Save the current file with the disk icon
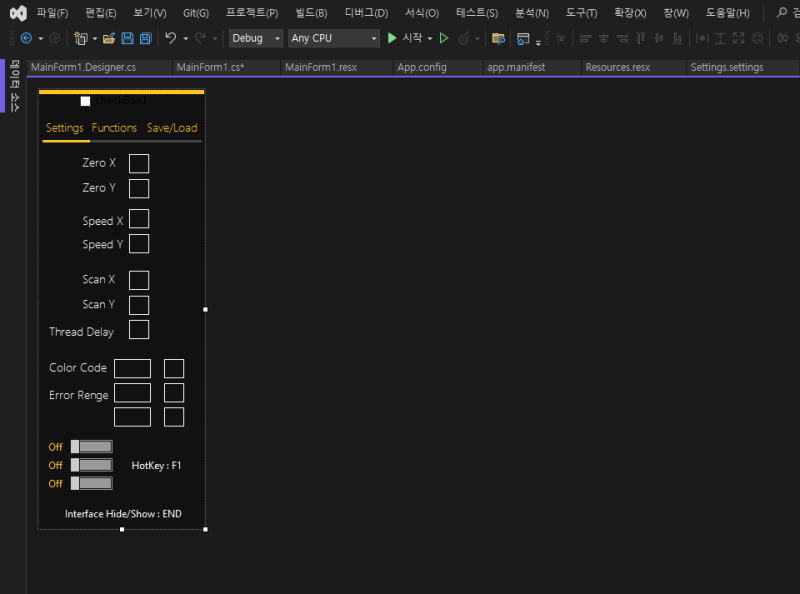This screenshot has height=594, width=800. (x=127, y=38)
